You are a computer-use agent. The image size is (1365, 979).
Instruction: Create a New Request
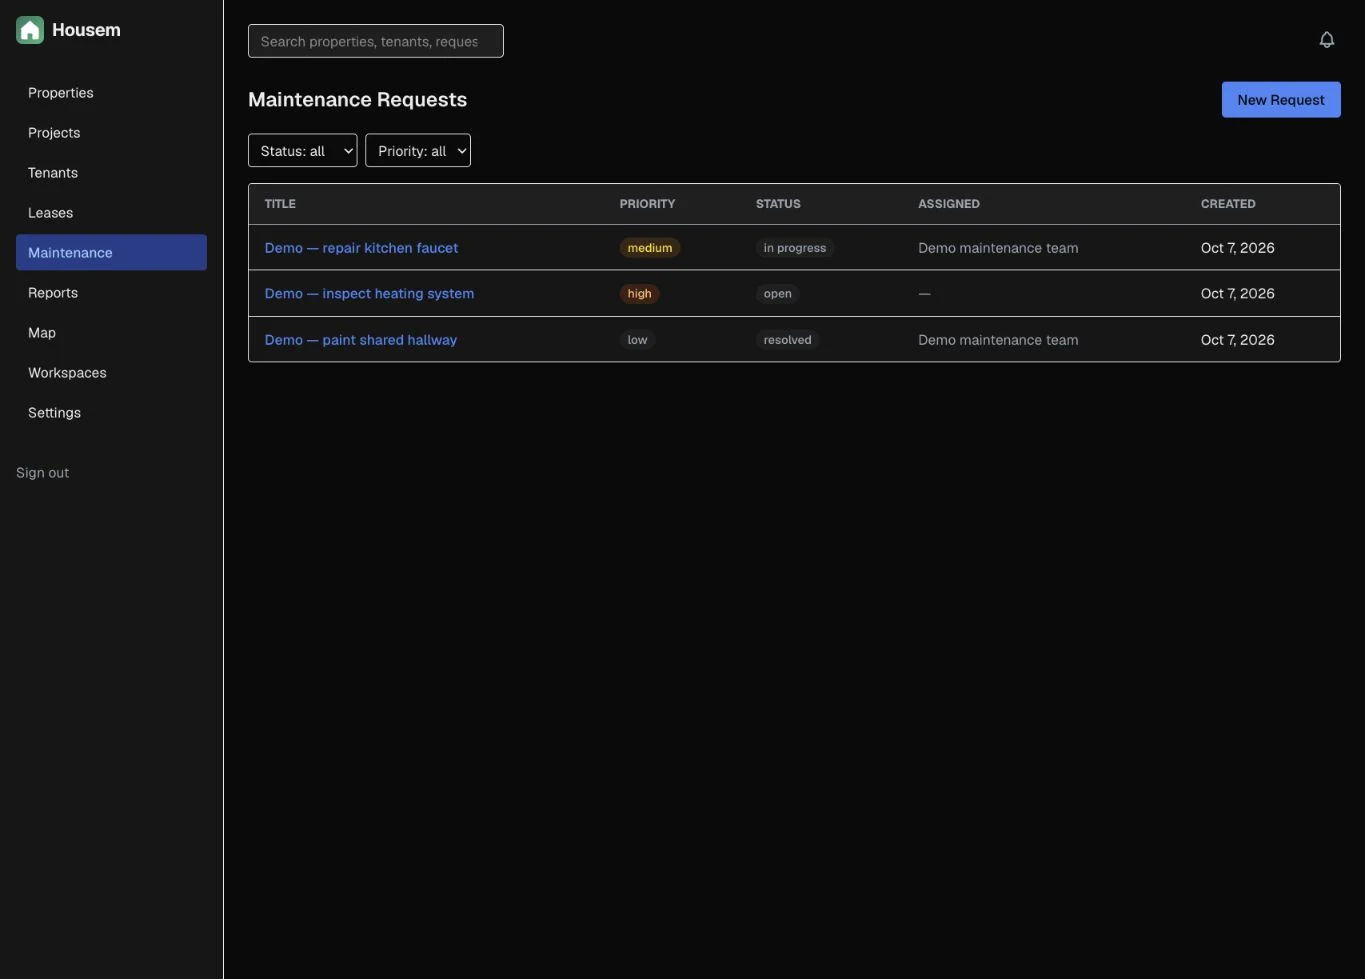[1281, 100]
